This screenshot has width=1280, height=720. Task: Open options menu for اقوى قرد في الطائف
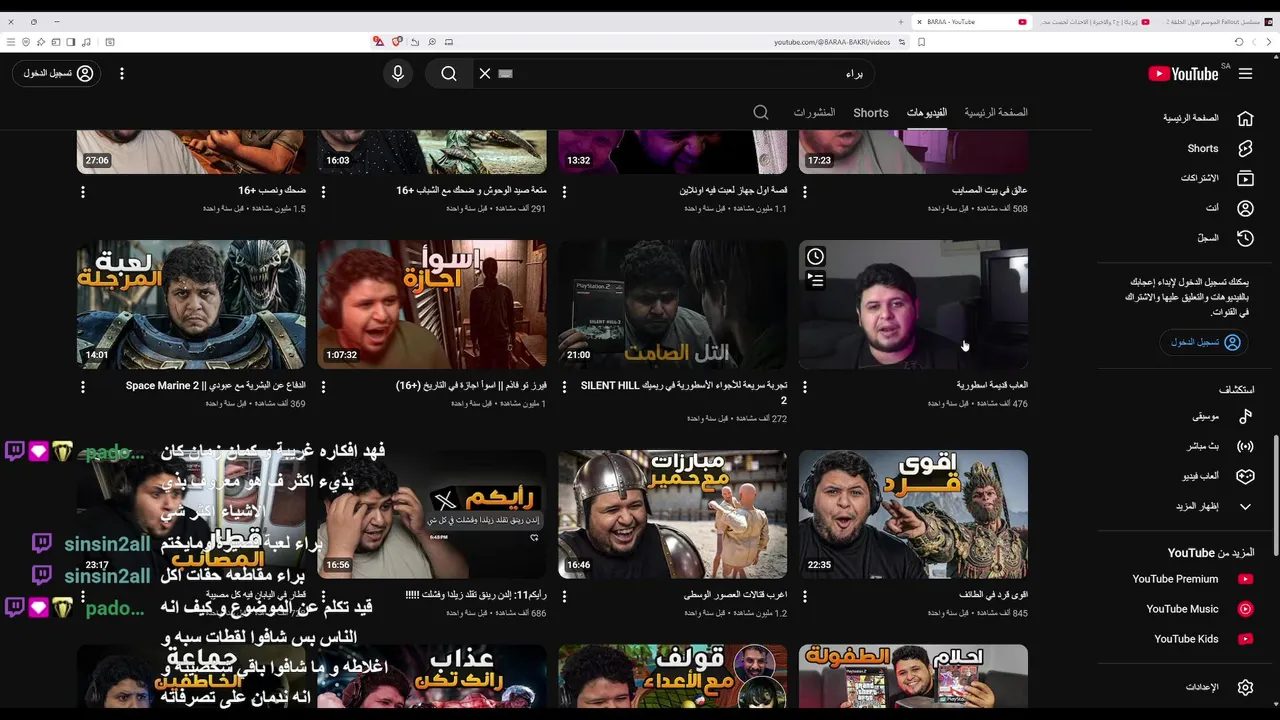(x=805, y=596)
